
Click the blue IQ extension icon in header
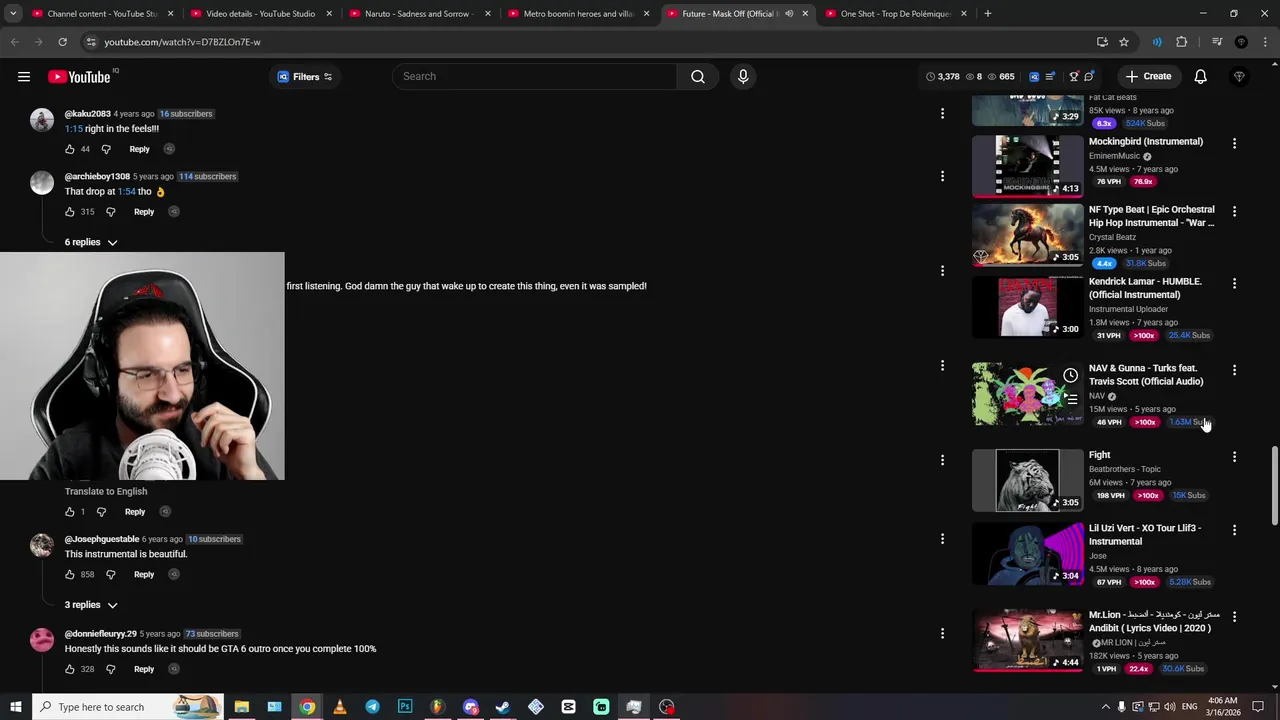1034,76
